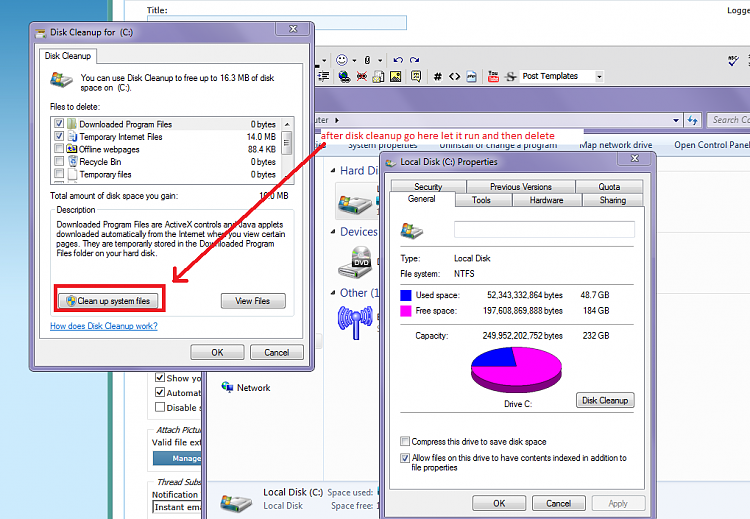The height and width of the screenshot is (519, 750).
Task: Click the magenta Free space color swatch
Action: click(x=406, y=311)
